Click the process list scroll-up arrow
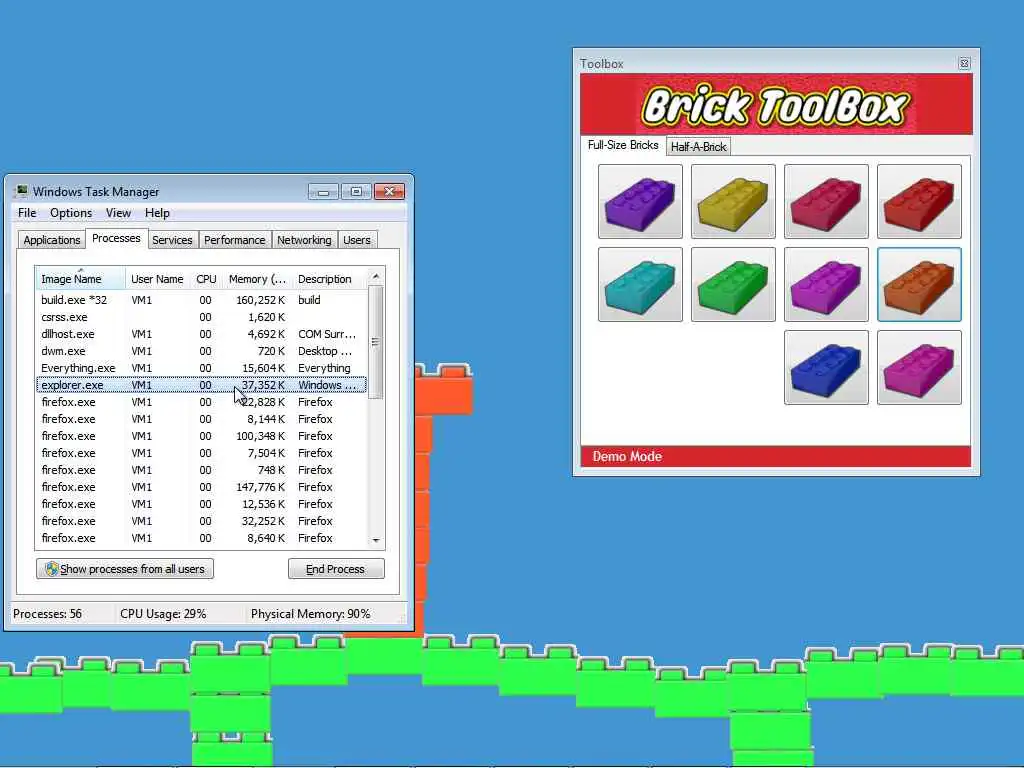 [x=376, y=276]
